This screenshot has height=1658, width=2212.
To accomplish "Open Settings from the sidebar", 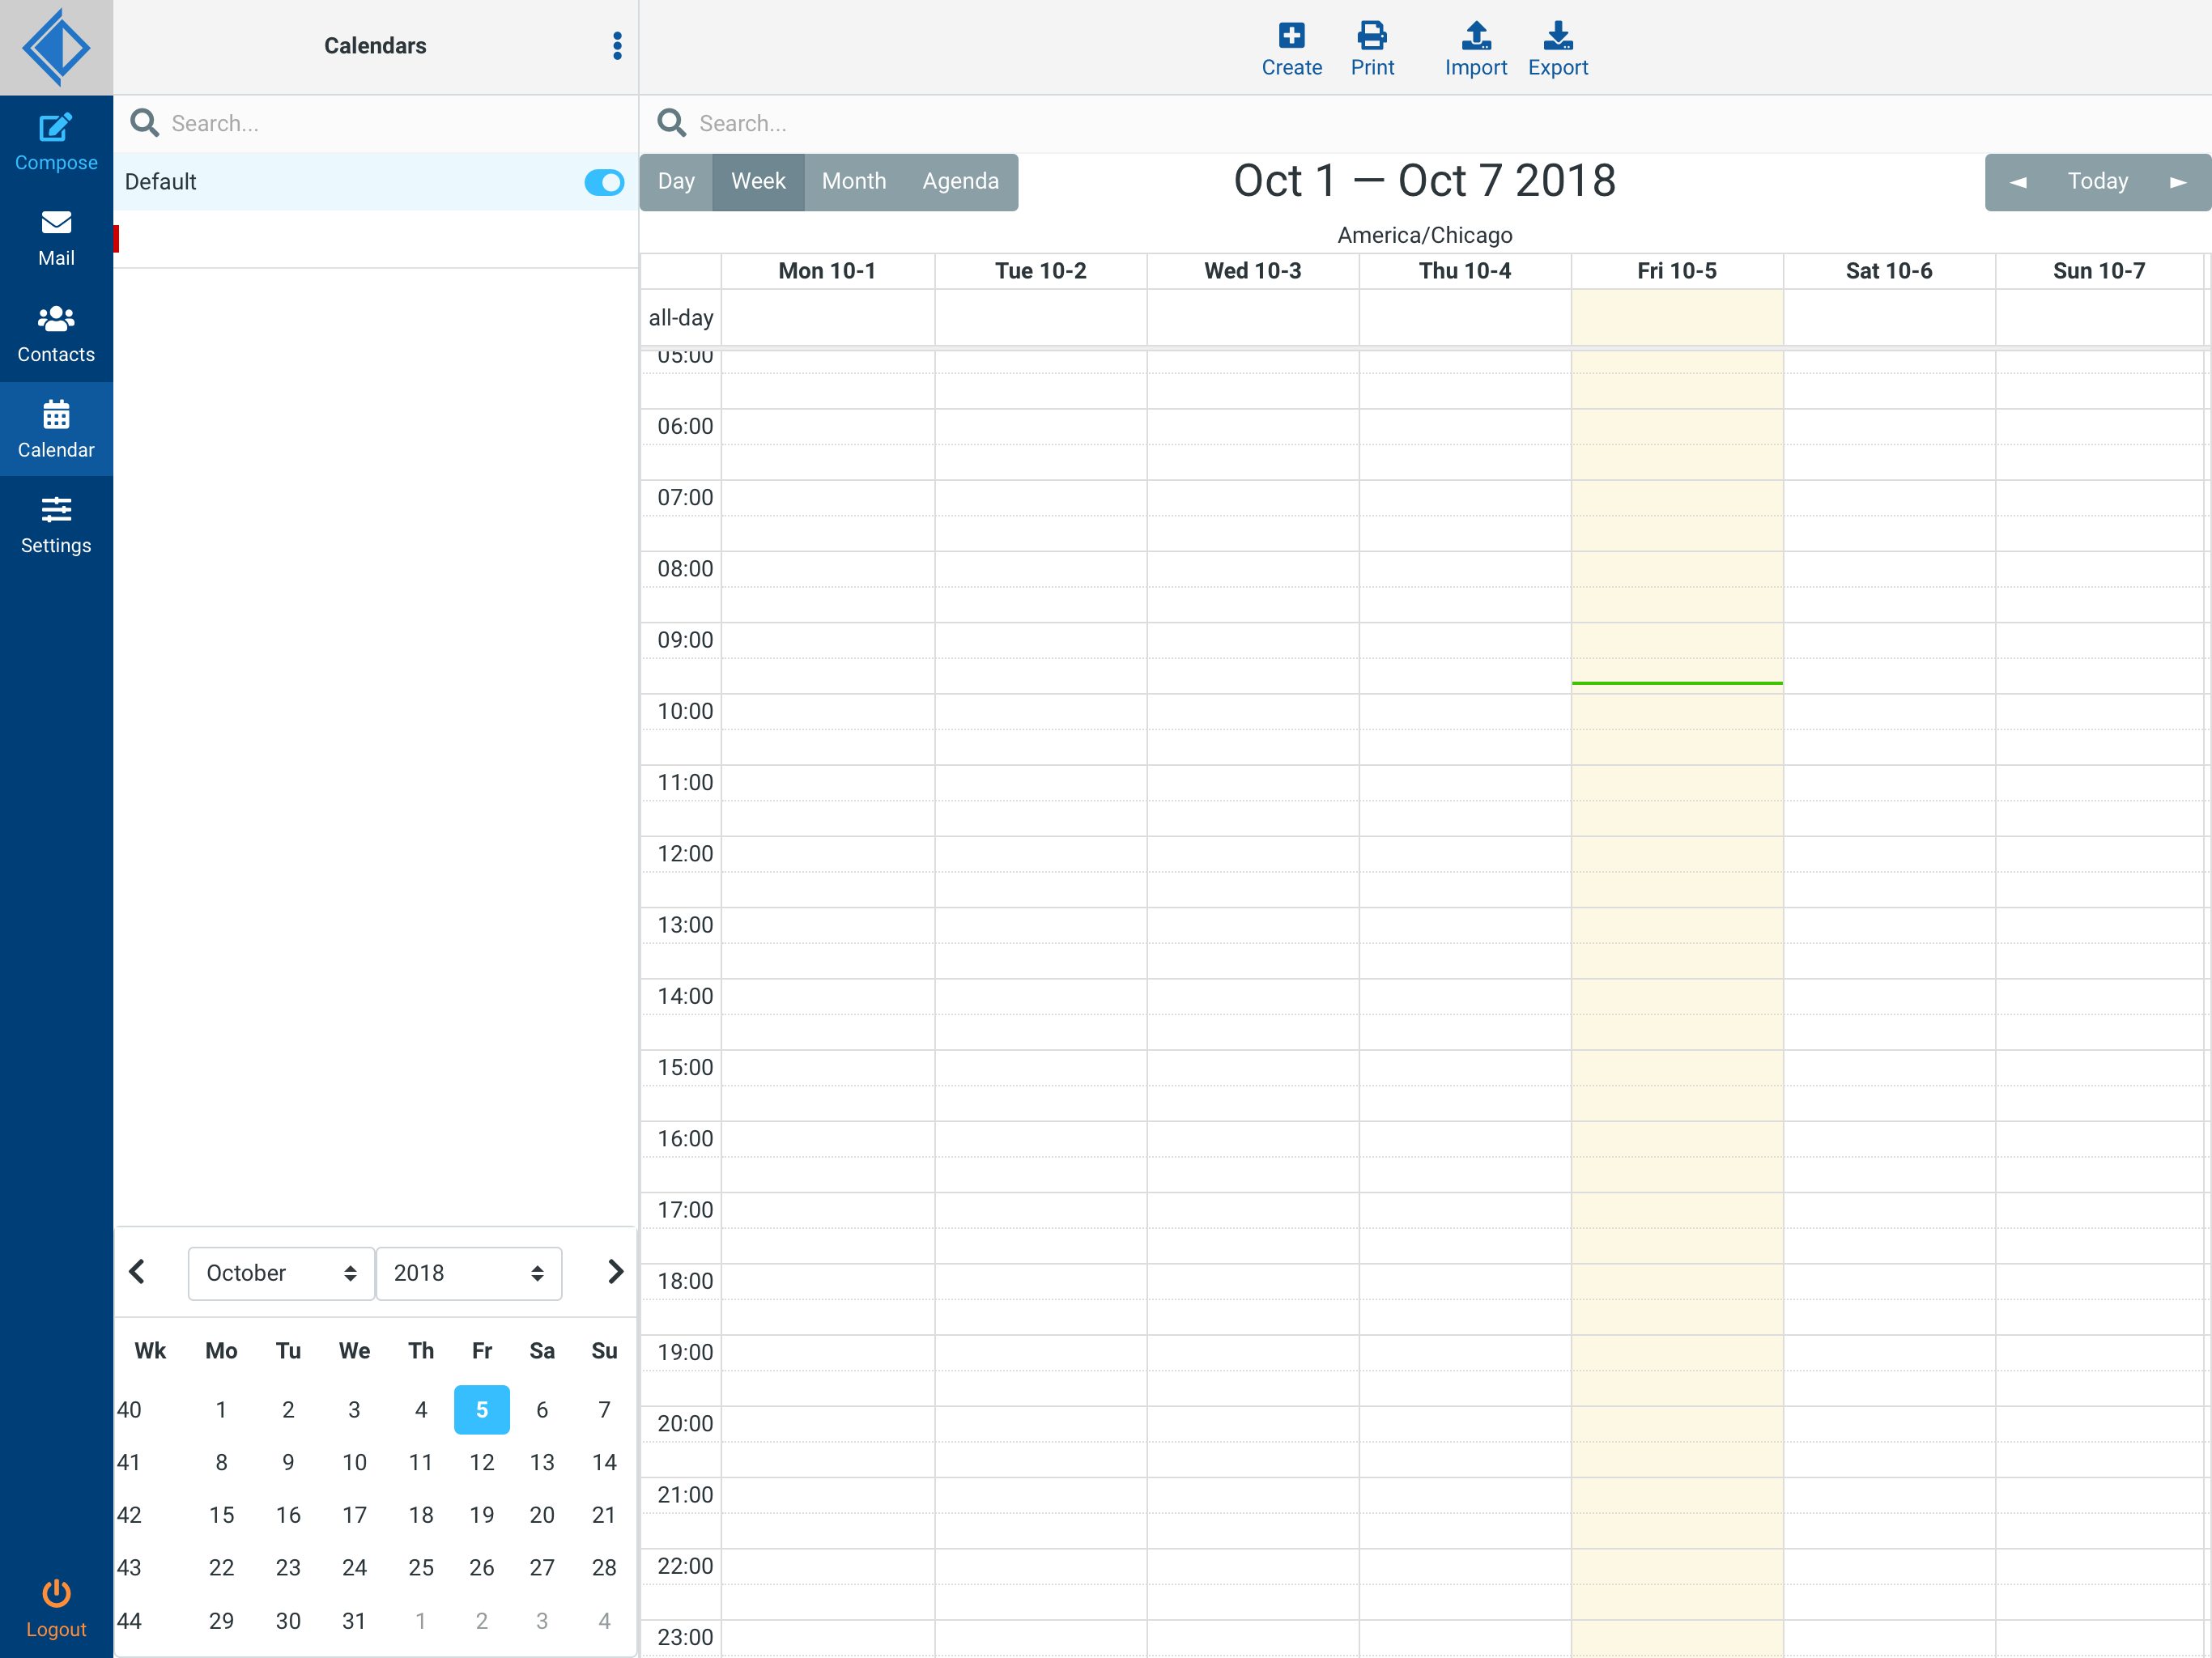I will 56,525.
